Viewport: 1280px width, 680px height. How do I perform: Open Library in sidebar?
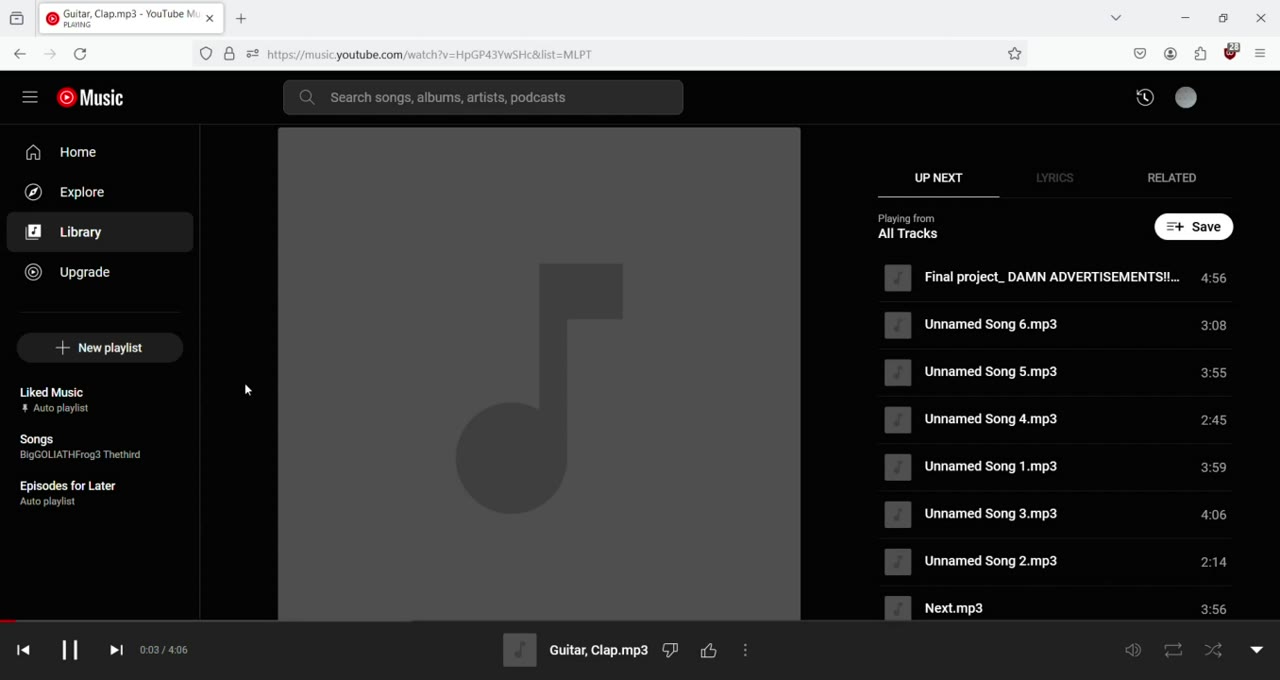tap(100, 232)
